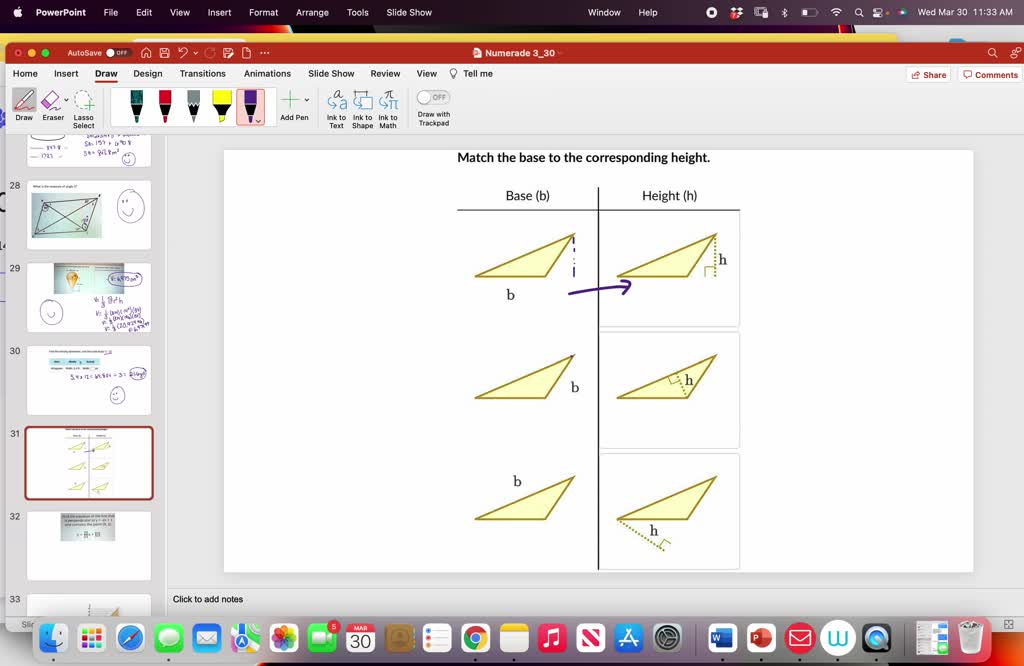Expand the Add Pen dropdown arrow
Screen dimensions: 1024x666
click(307, 100)
